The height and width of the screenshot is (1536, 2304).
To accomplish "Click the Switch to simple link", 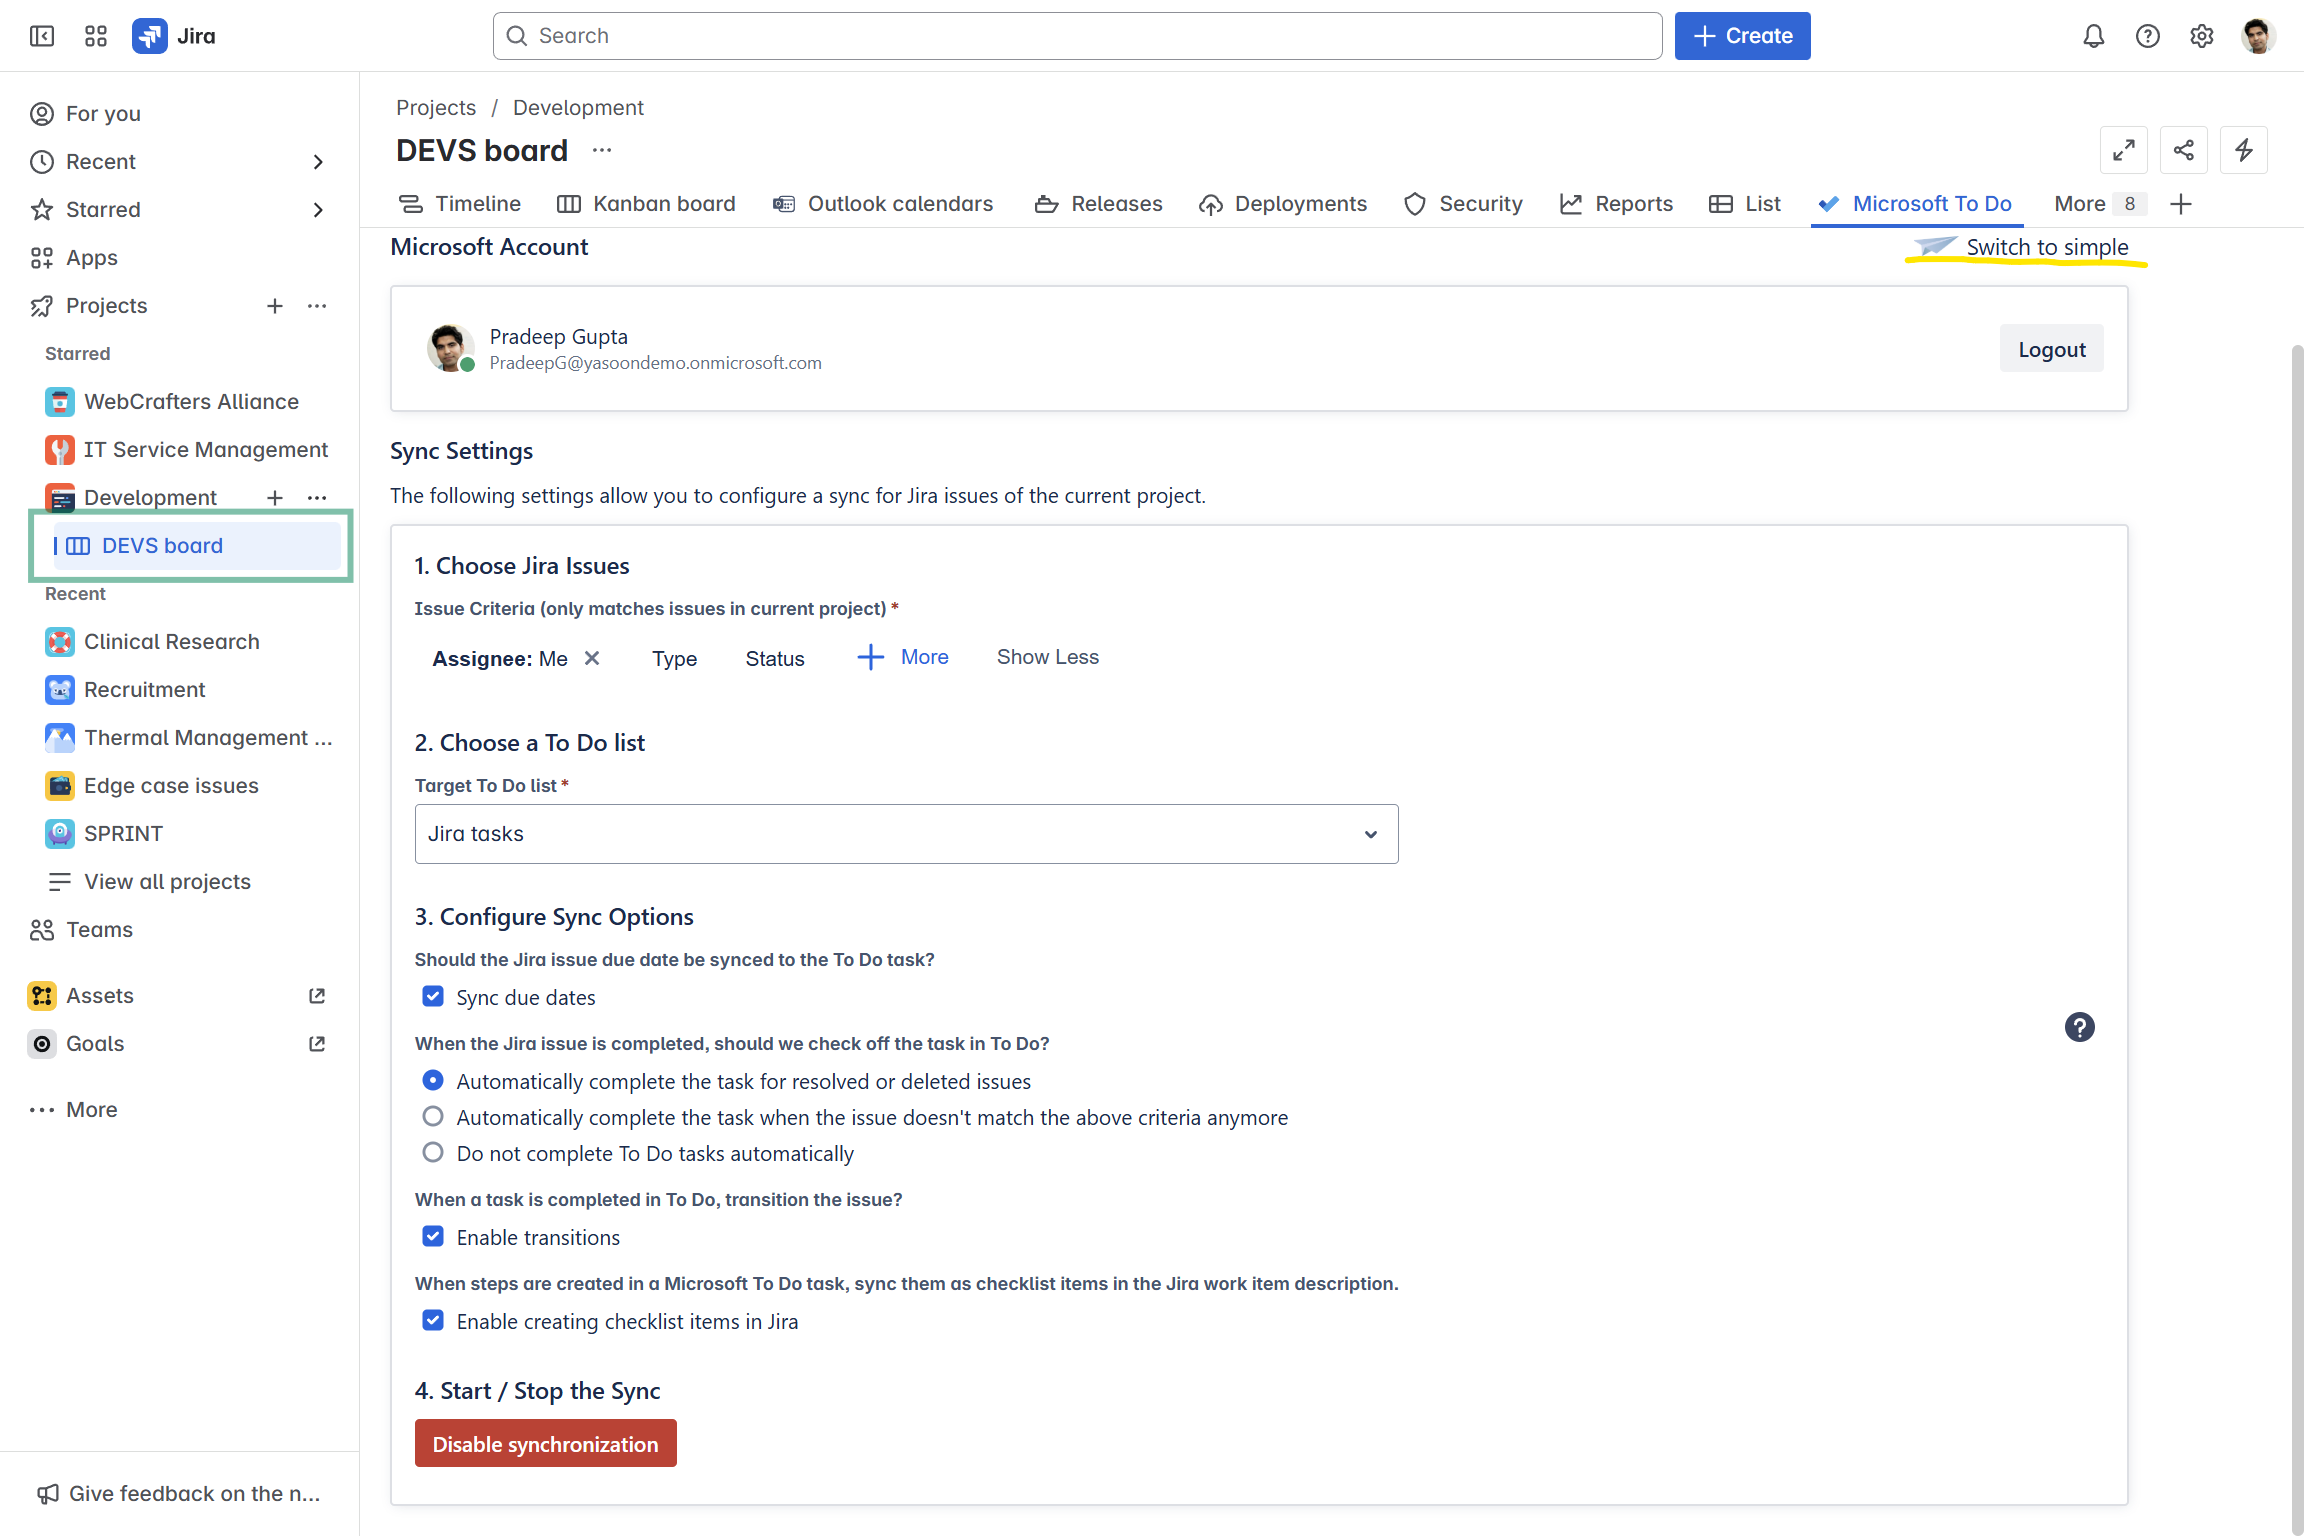I will [2046, 247].
